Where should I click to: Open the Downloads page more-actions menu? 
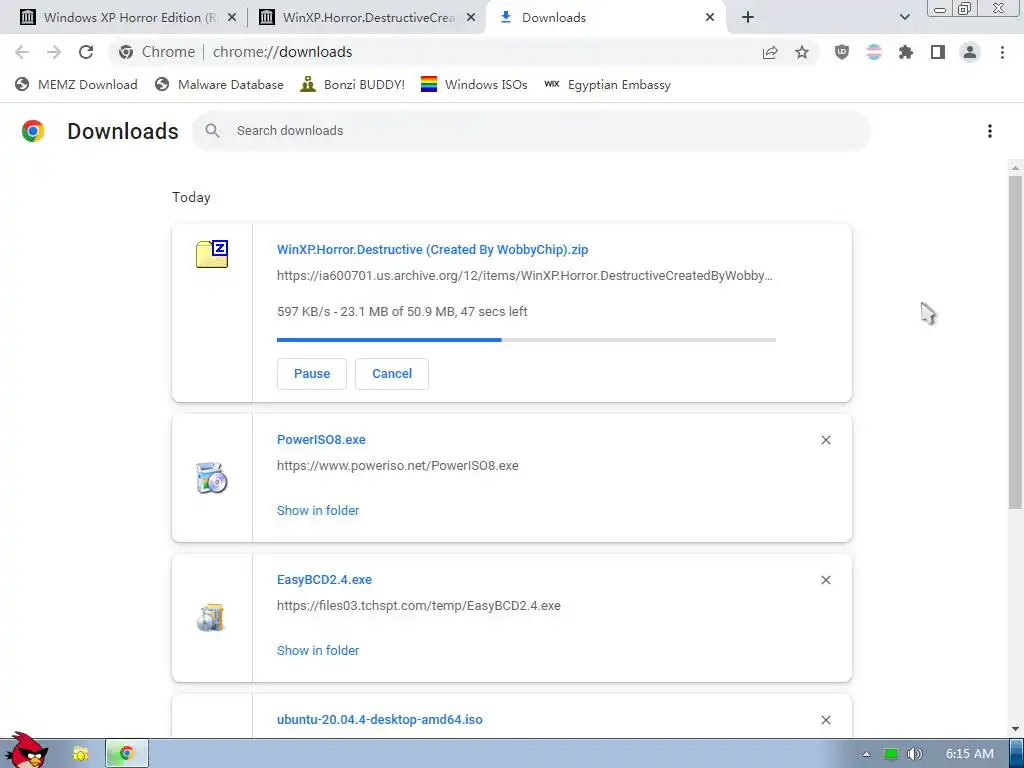990,131
